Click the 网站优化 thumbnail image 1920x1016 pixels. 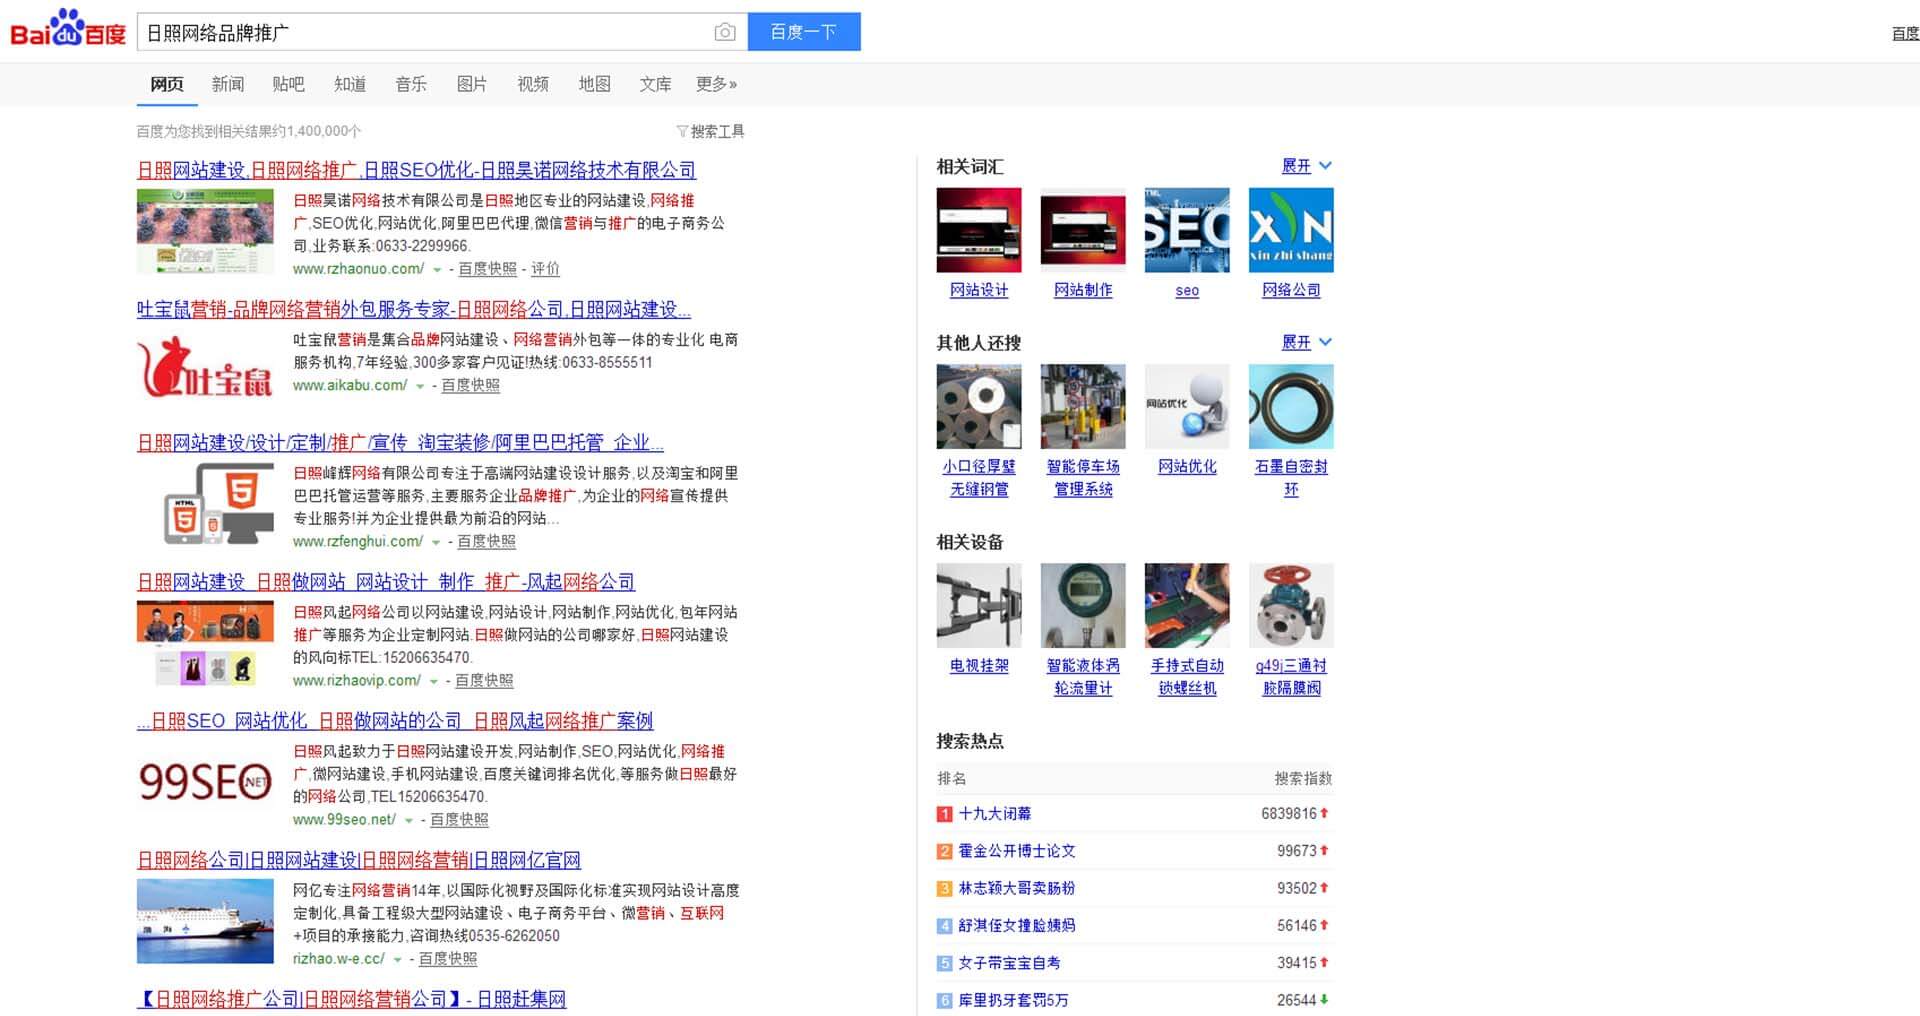click(1187, 406)
